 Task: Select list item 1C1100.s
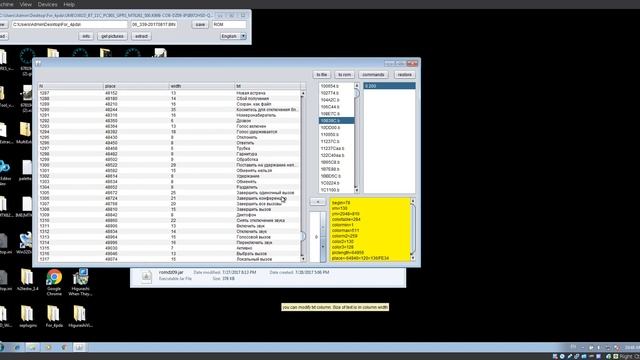click(336, 190)
